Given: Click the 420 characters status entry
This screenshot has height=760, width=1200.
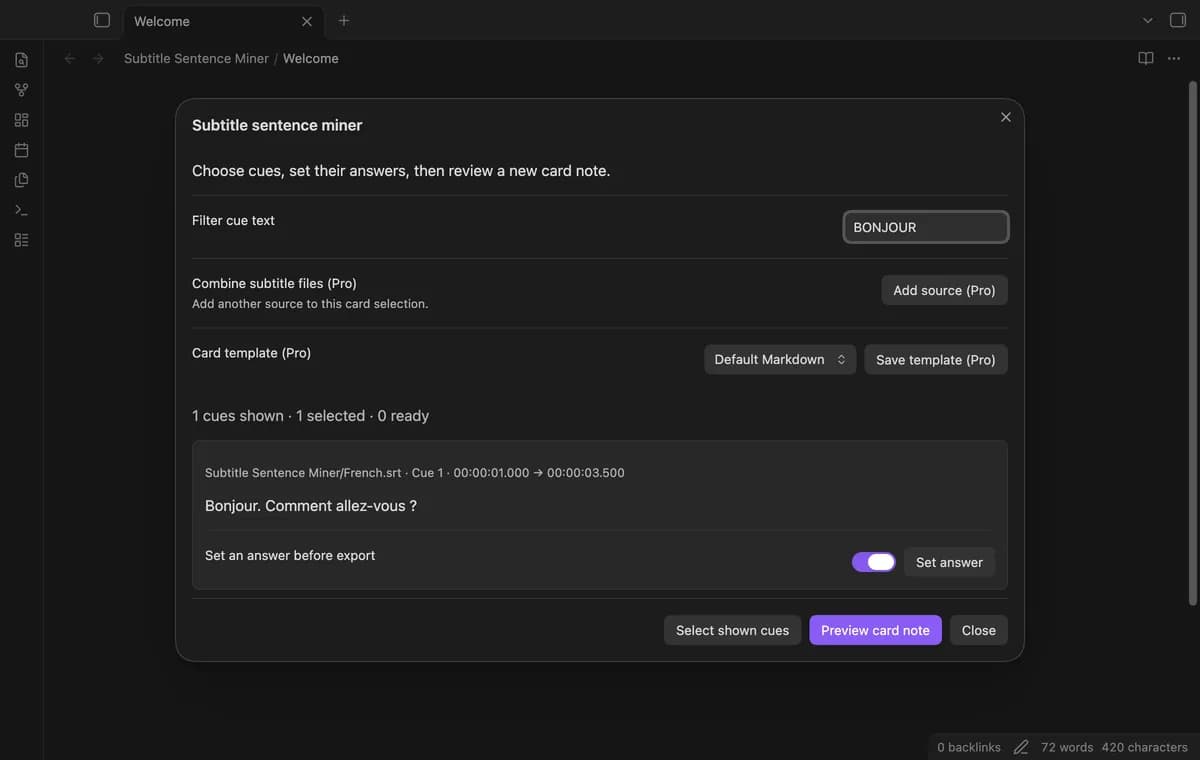Looking at the screenshot, I should point(1145,747).
